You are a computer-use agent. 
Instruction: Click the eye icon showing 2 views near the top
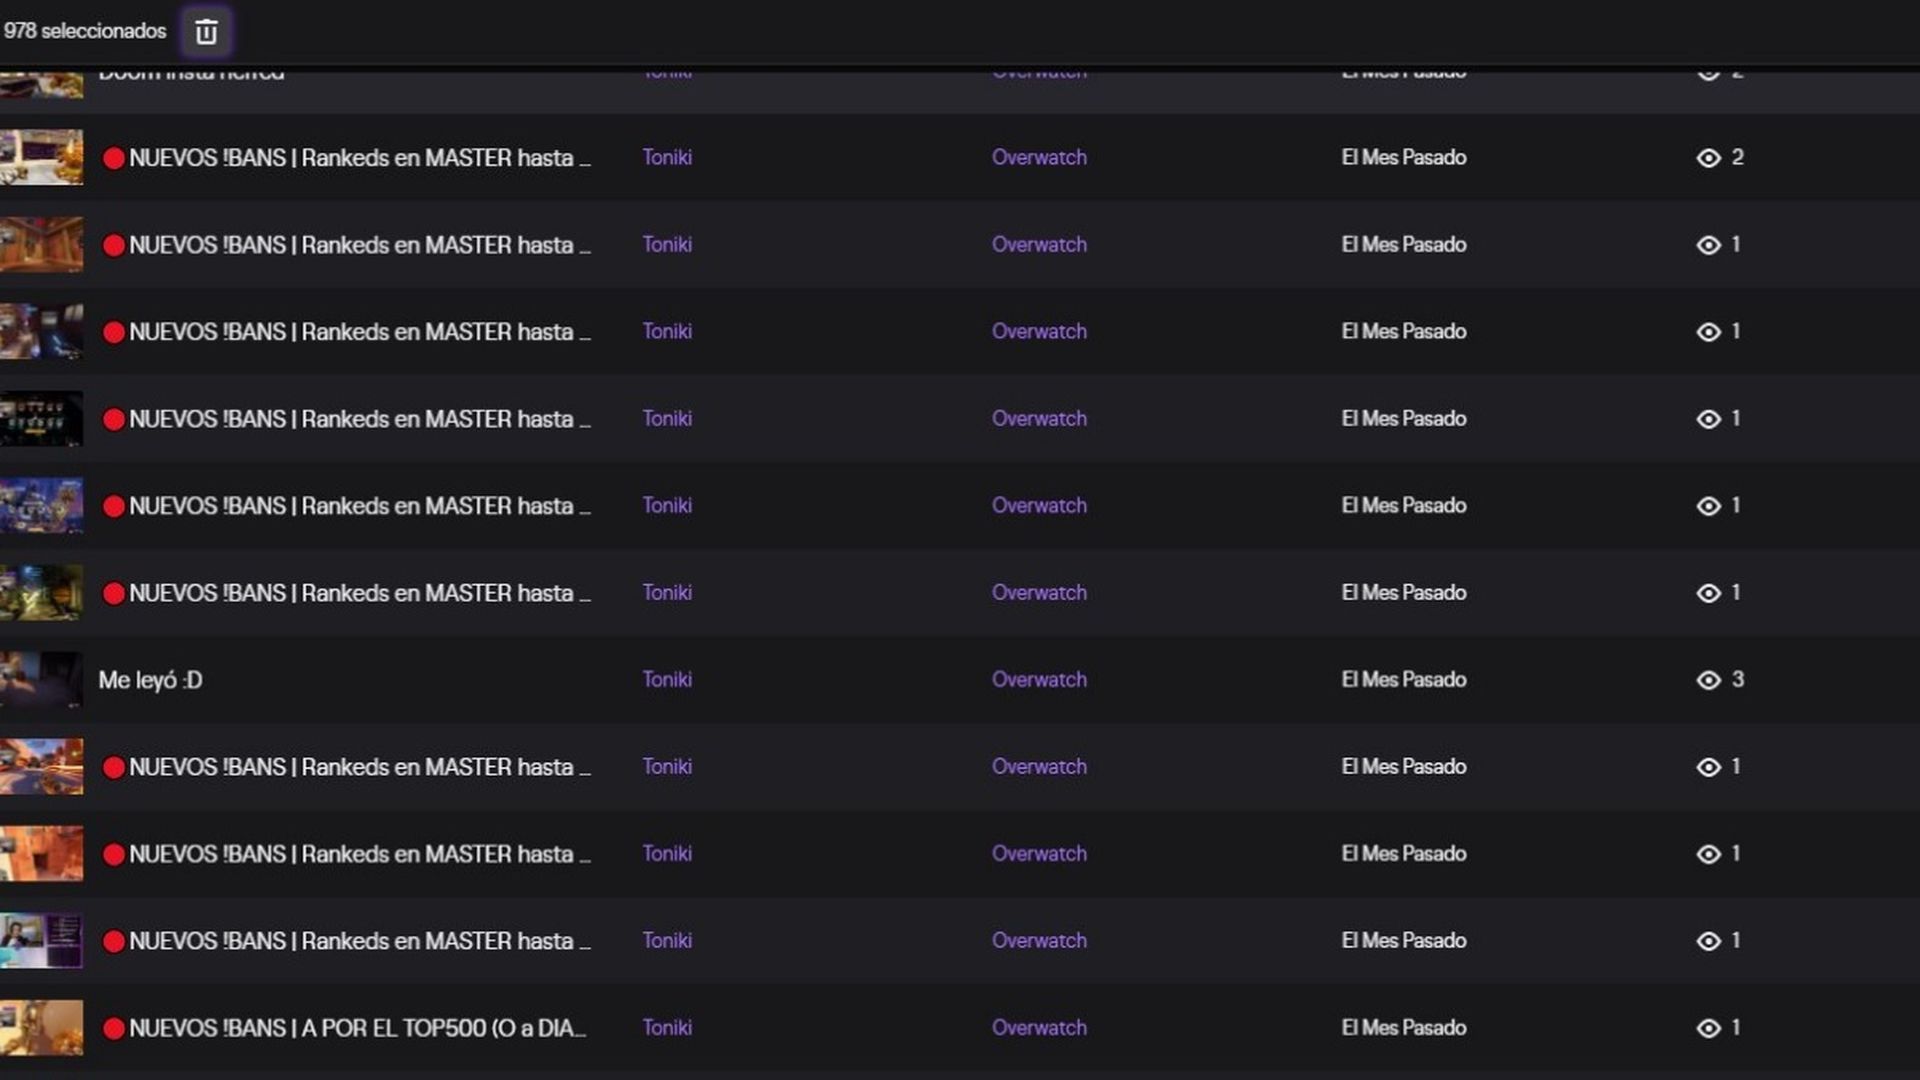click(x=1710, y=157)
